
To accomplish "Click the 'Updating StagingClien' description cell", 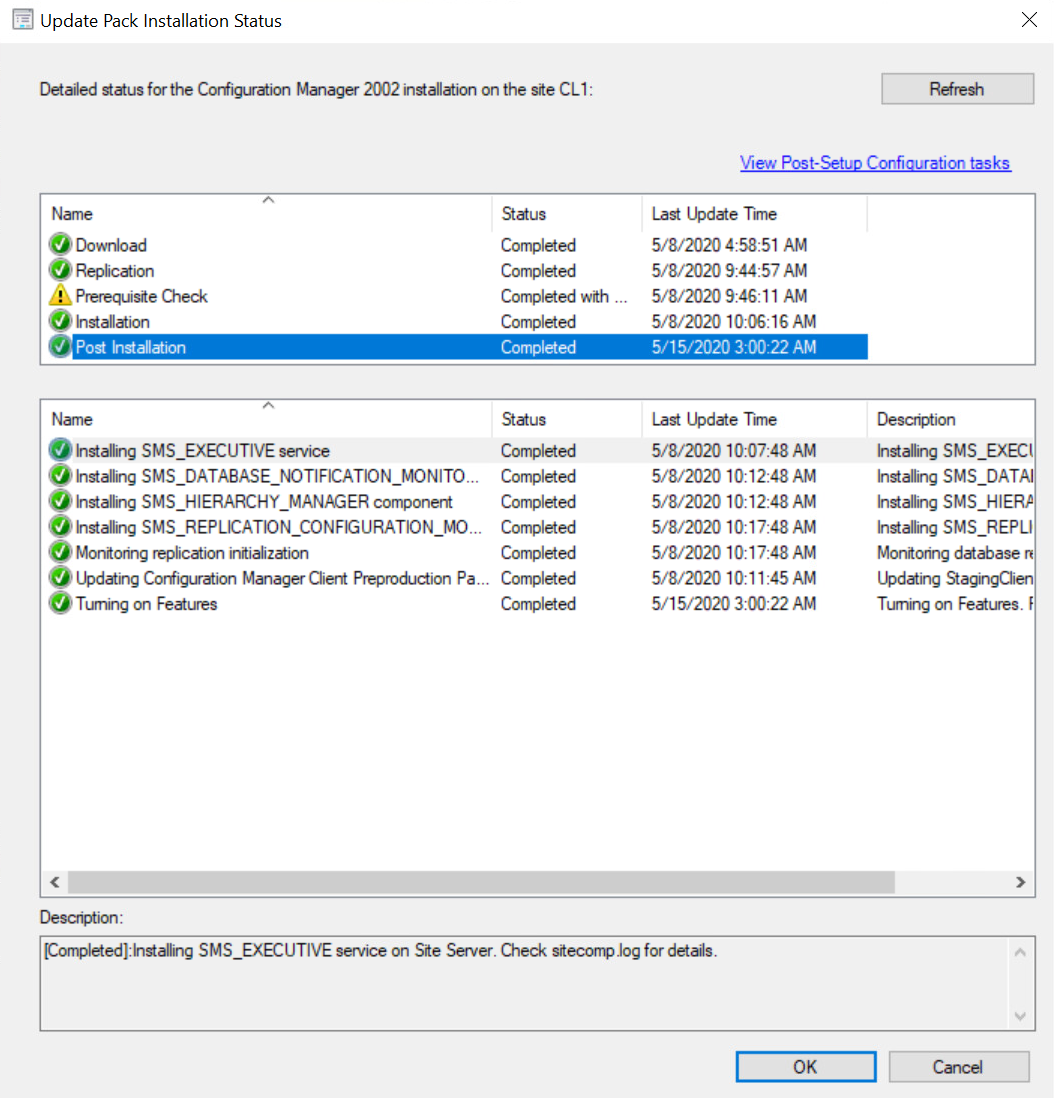I will coord(955,578).
